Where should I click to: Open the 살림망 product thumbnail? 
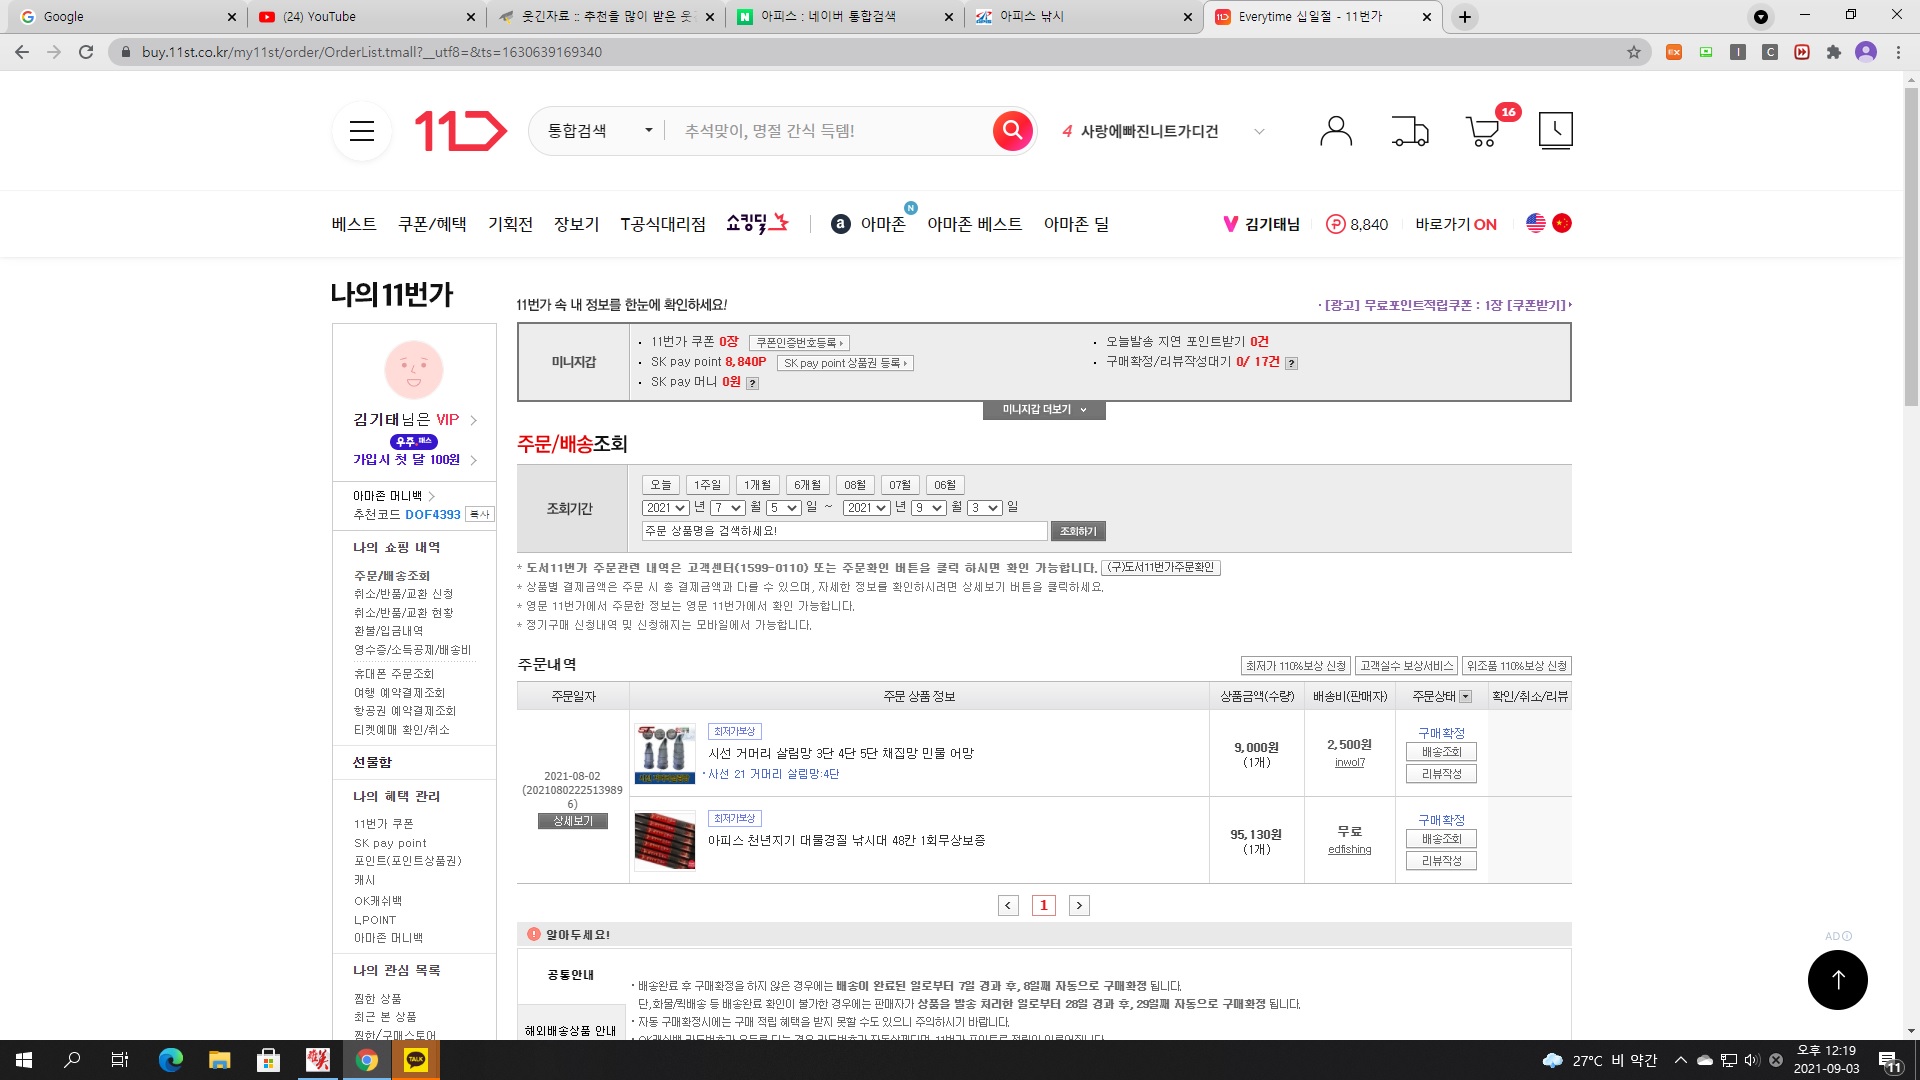point(664,753)
